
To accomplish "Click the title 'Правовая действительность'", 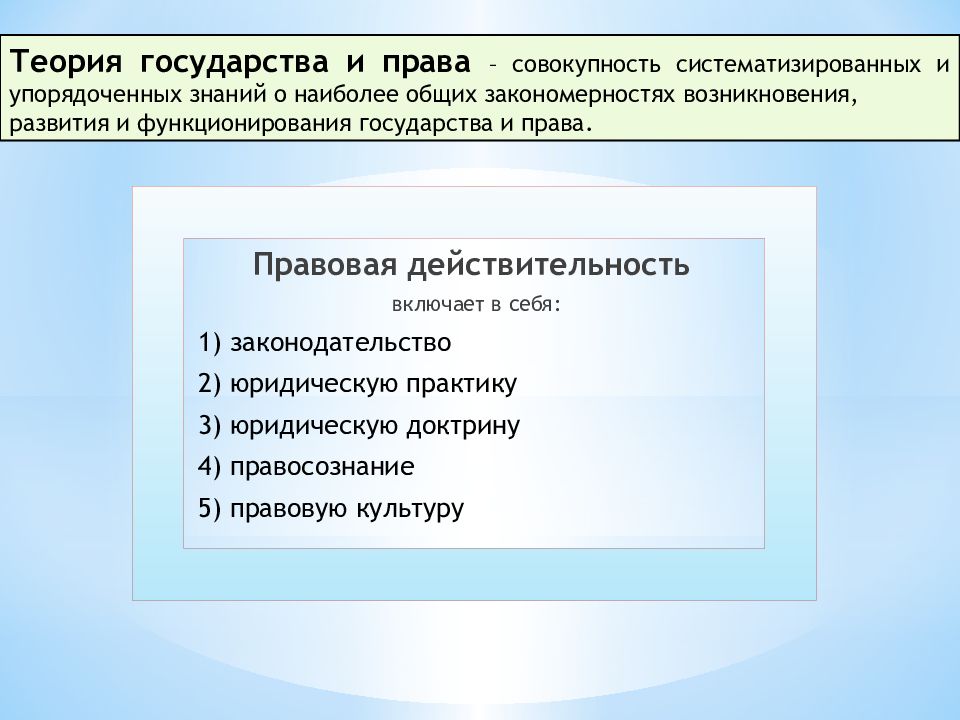I will click(471, 264).
